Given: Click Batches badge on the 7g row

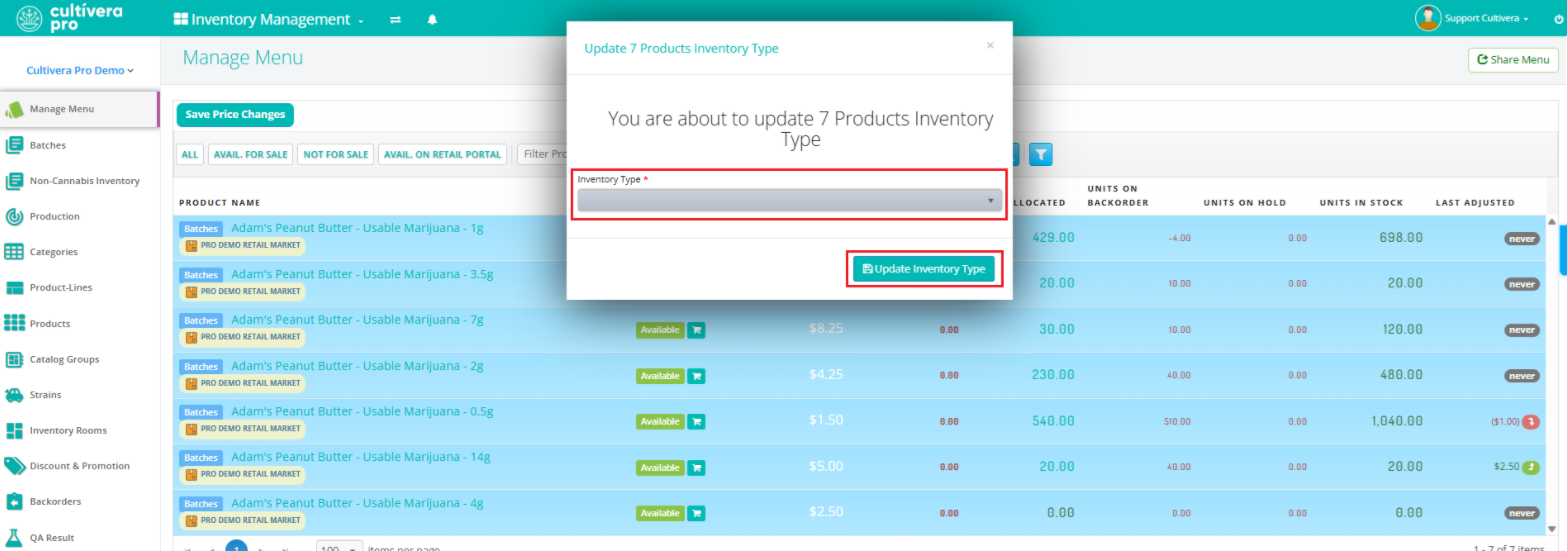Looking at the screenshot, I should [201, 321].
